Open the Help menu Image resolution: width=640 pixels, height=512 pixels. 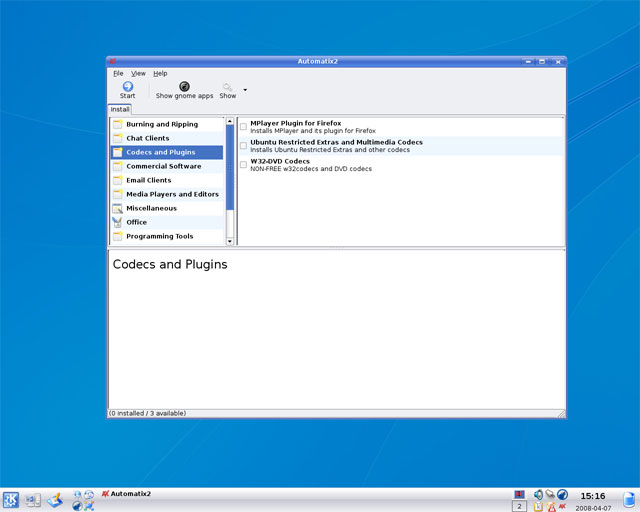click(x=160, y=73)
